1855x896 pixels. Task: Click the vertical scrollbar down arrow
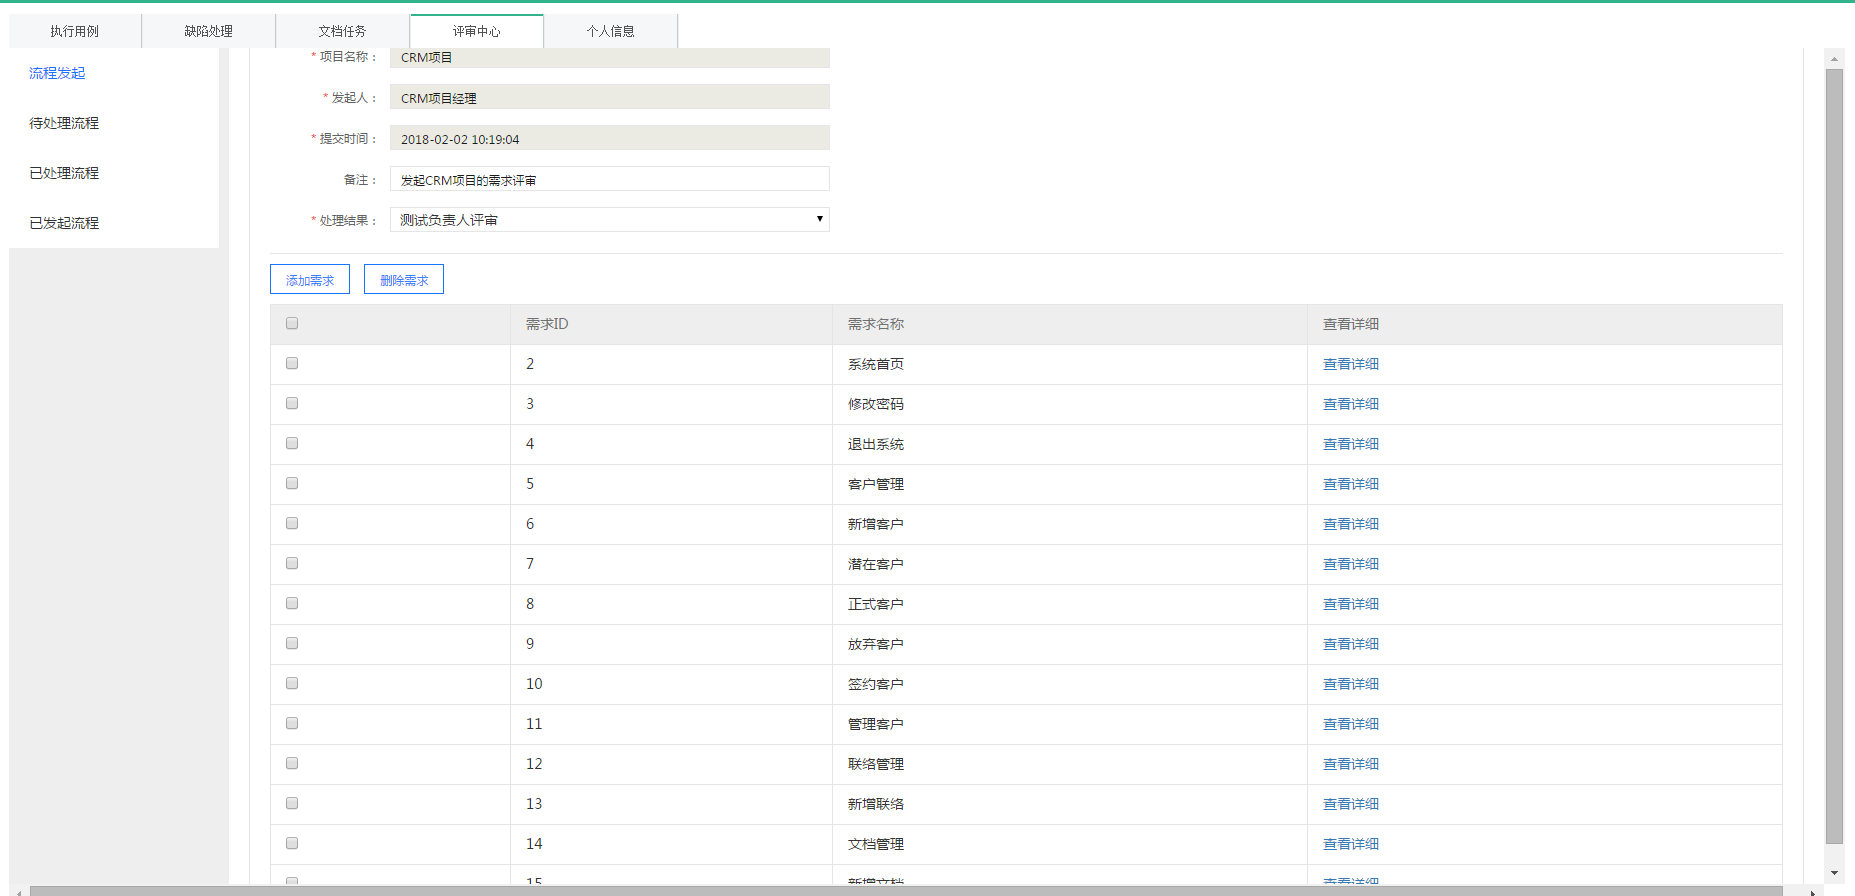pos(1834,872)
